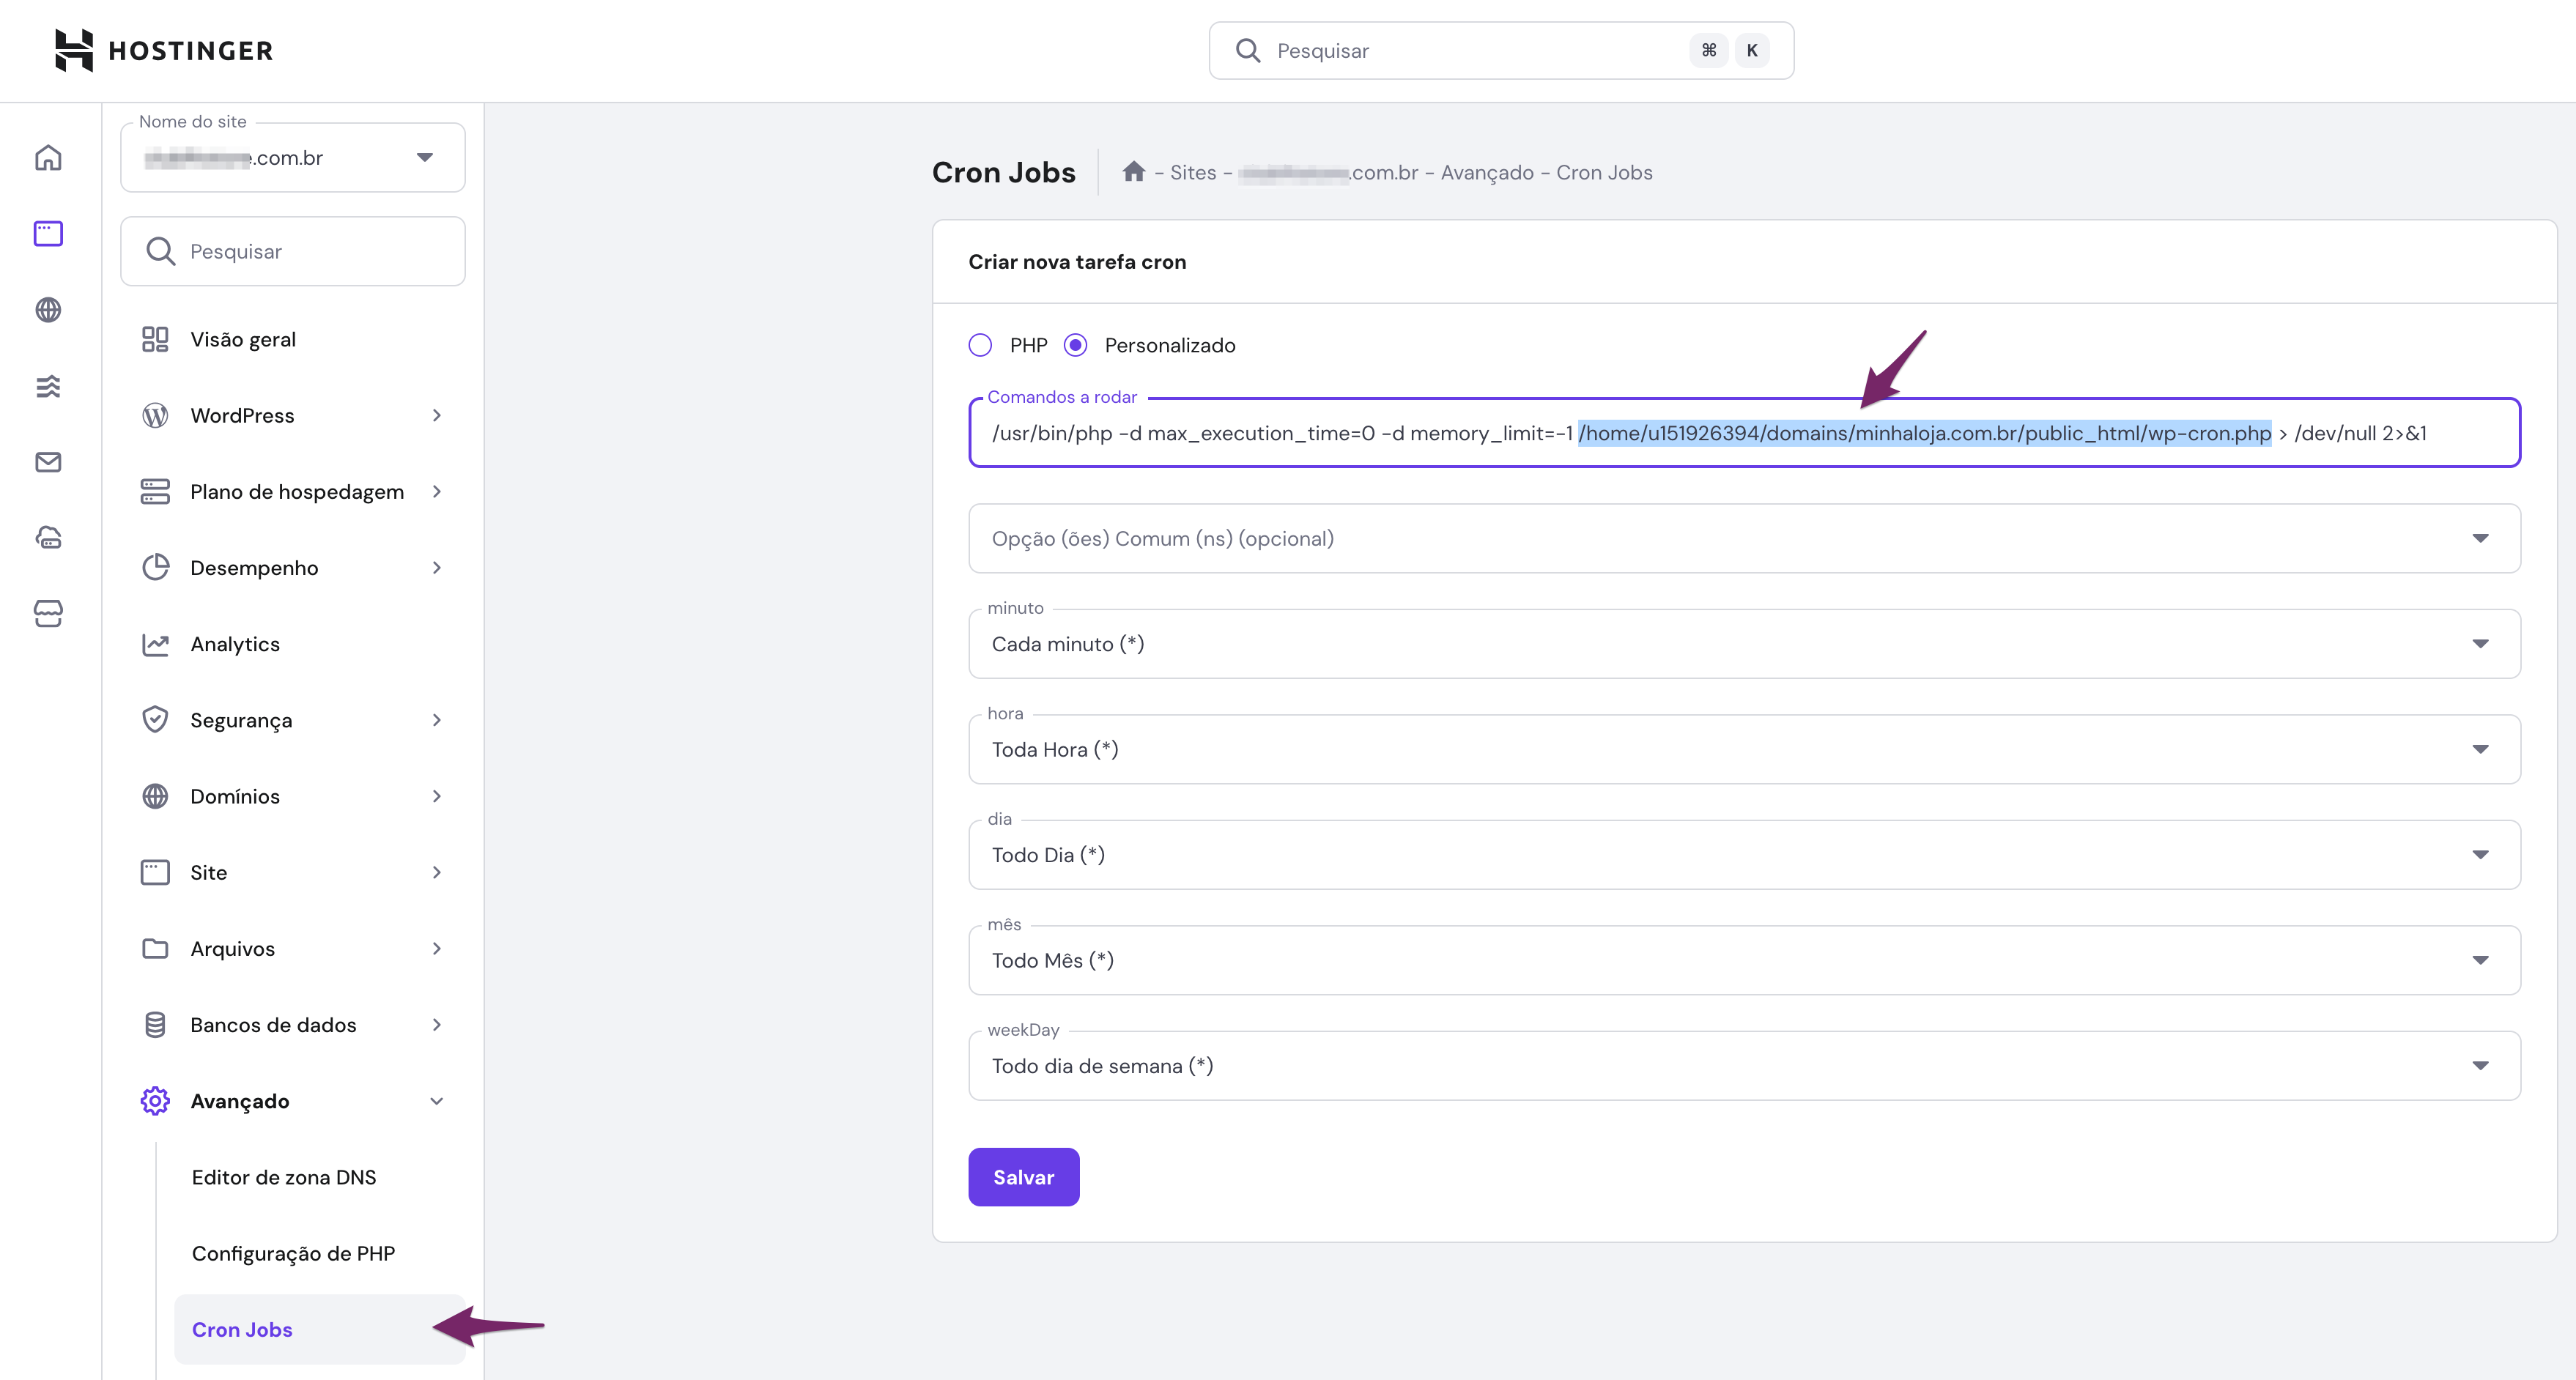This screenshot has width=2576, height=1380.
Task: Click Sites breadcrumb link
Action: click(x=1193, y=172)
